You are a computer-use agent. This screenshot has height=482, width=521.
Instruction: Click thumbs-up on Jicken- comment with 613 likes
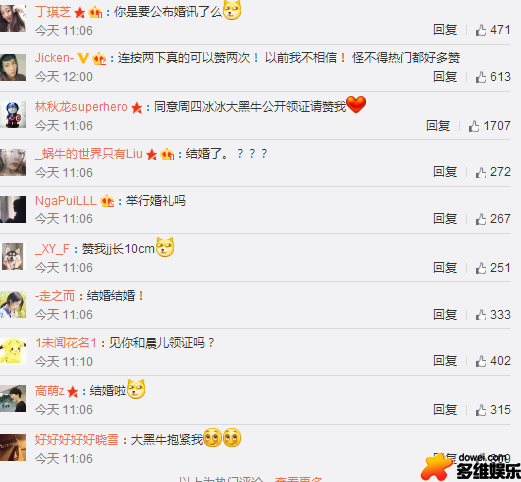tap(481, 77)
